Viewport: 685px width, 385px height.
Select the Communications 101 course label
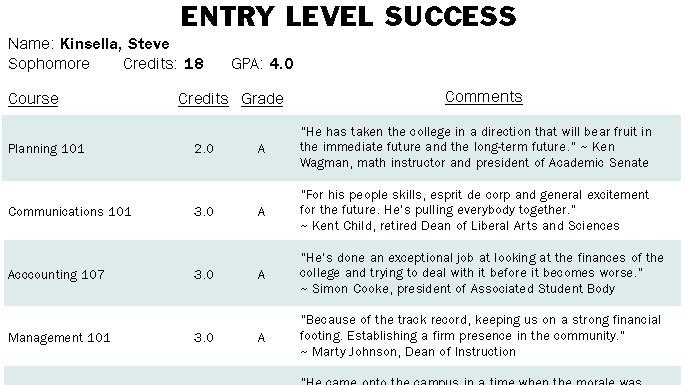(69, 212)
